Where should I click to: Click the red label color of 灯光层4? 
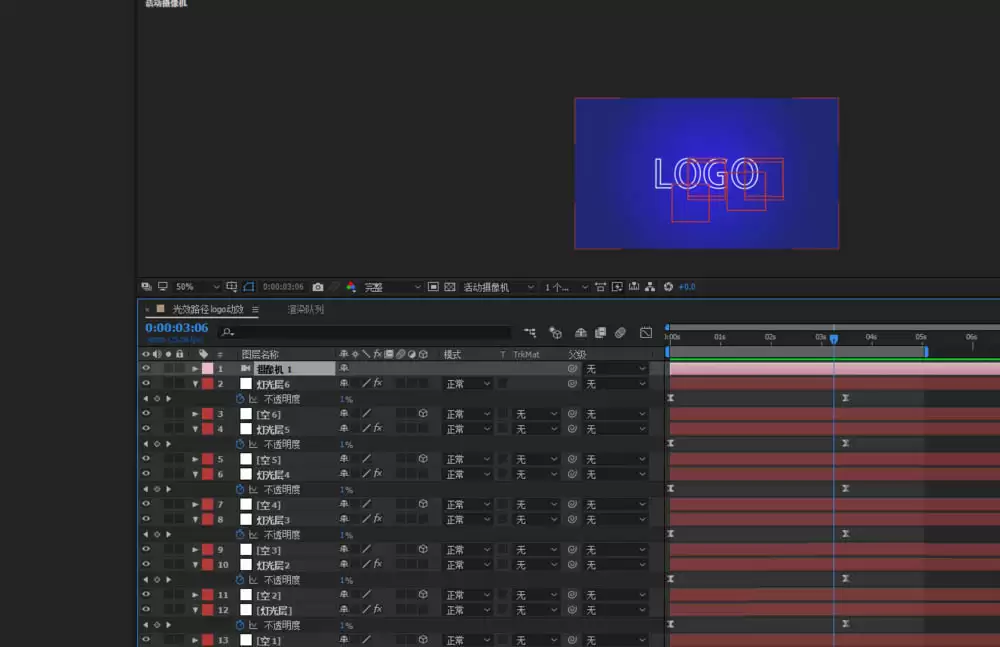[x=208, y=474]
